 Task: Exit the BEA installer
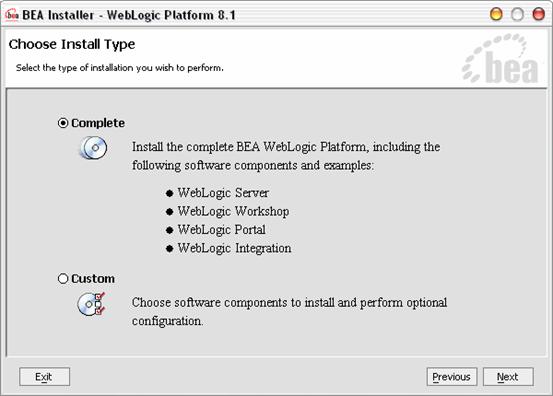(44, 377)
